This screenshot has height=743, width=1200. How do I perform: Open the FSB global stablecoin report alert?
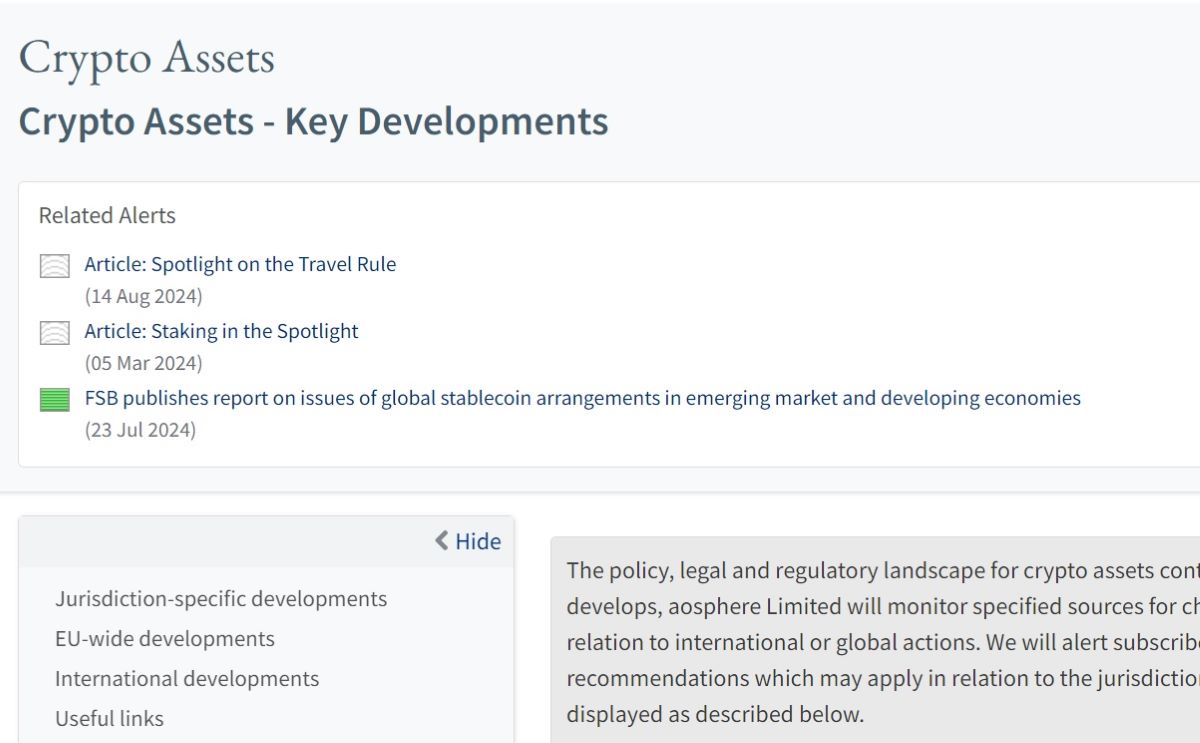coord(582,398)
